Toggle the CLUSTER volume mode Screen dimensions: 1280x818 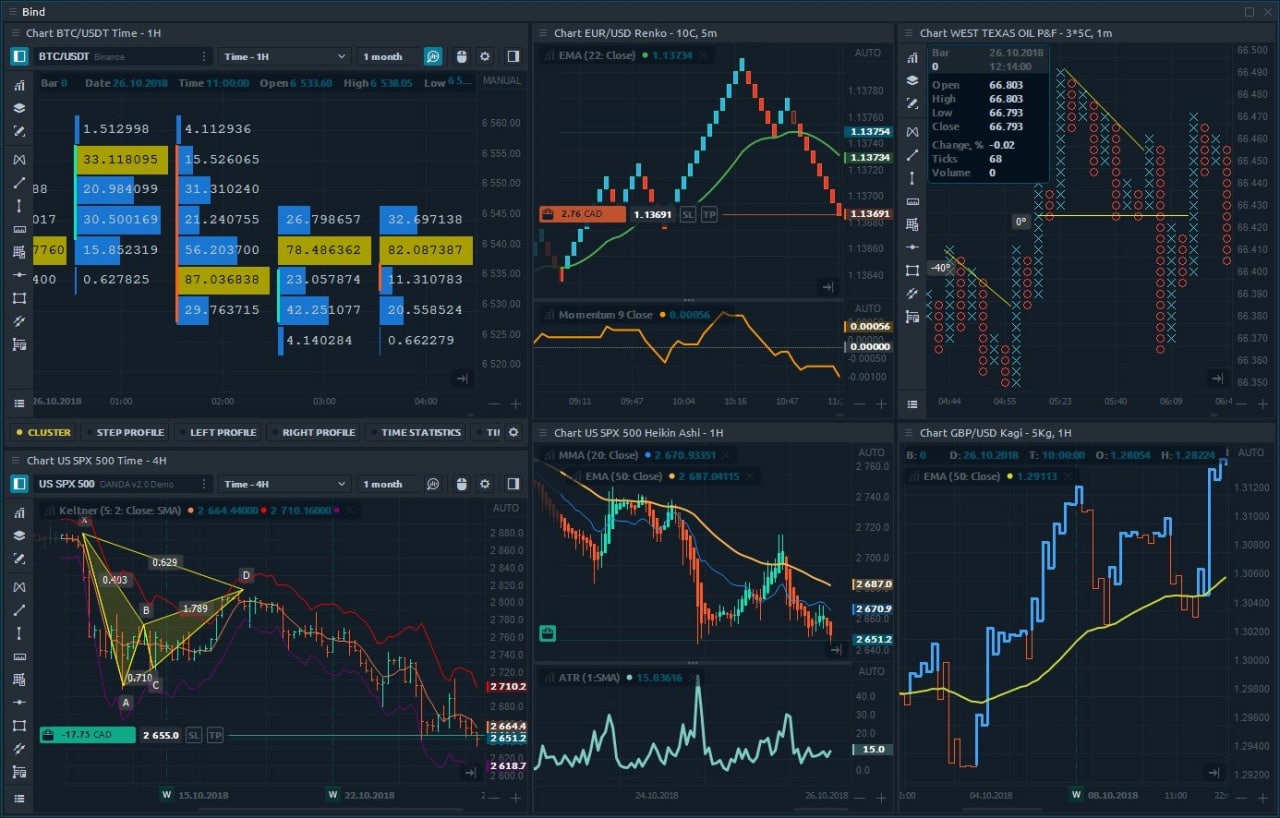pyautogui.click(x=42, y=433)
